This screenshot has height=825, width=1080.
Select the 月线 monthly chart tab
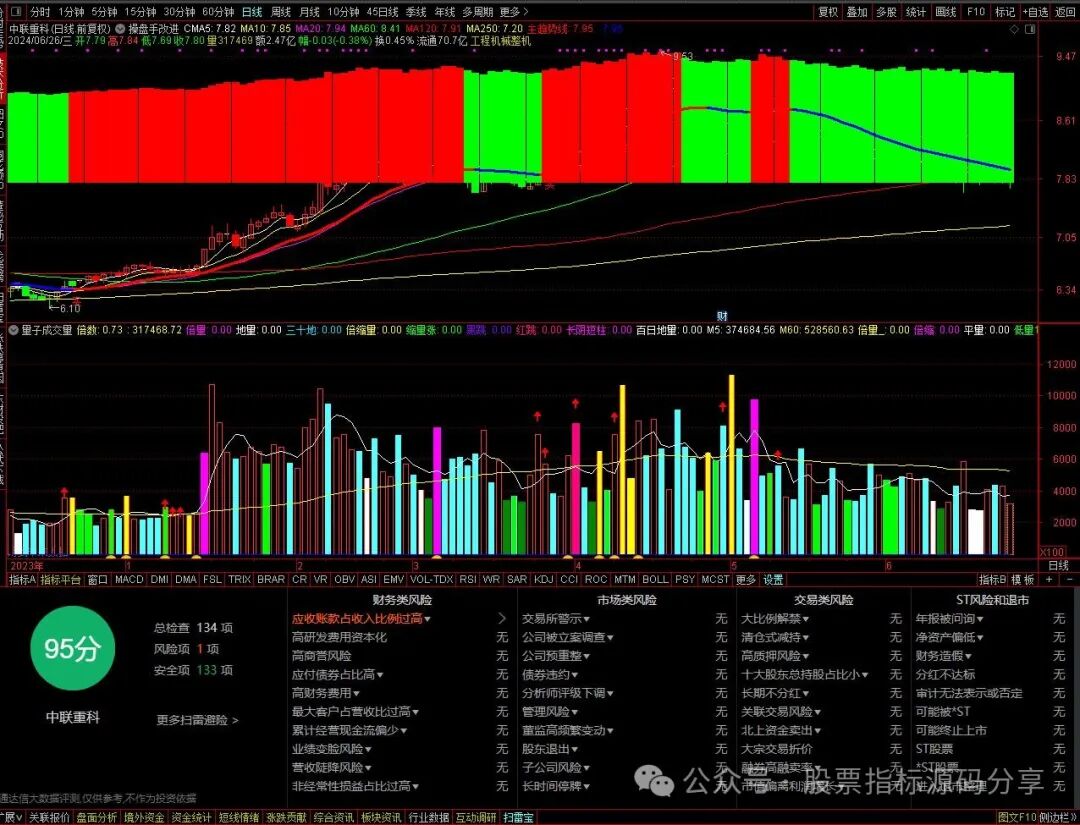[309, 12]
